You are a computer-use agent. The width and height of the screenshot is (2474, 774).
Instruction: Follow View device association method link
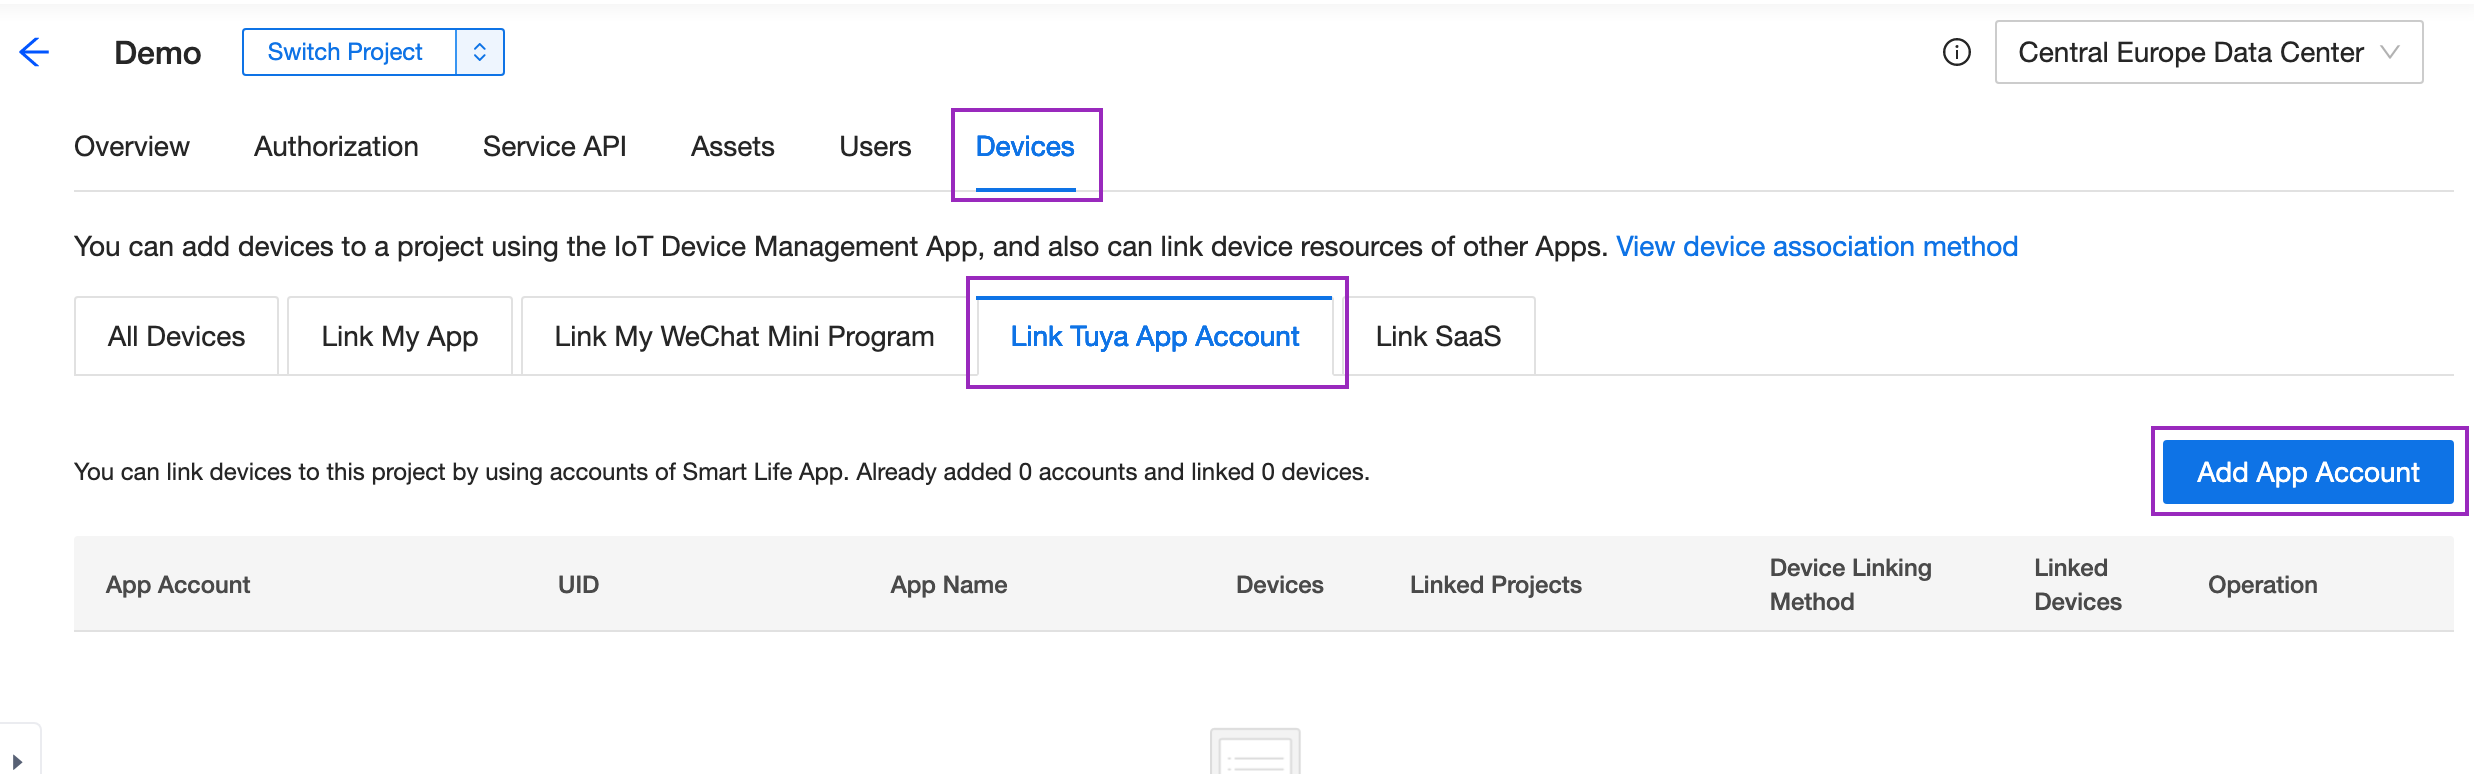[1817, 247]
